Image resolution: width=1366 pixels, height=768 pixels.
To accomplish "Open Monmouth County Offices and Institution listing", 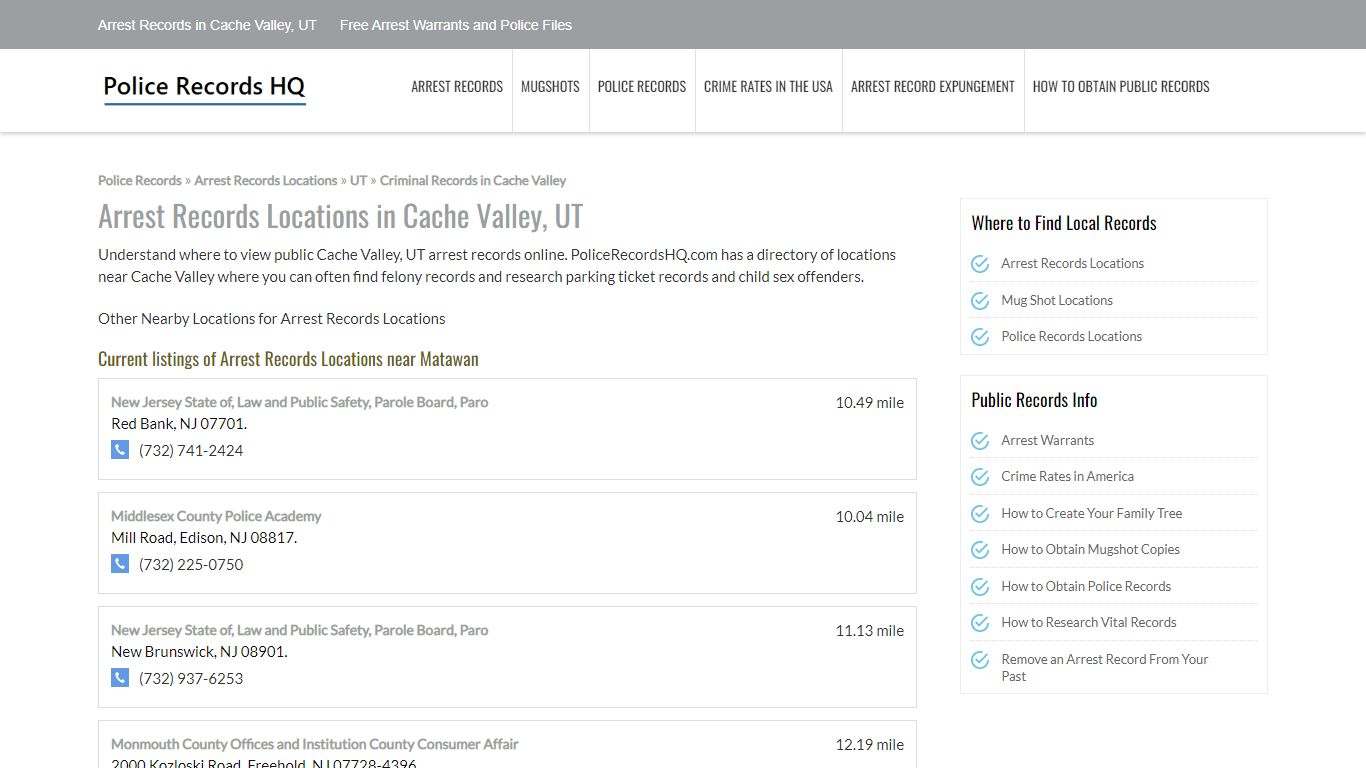I will [x=315, y=744].
